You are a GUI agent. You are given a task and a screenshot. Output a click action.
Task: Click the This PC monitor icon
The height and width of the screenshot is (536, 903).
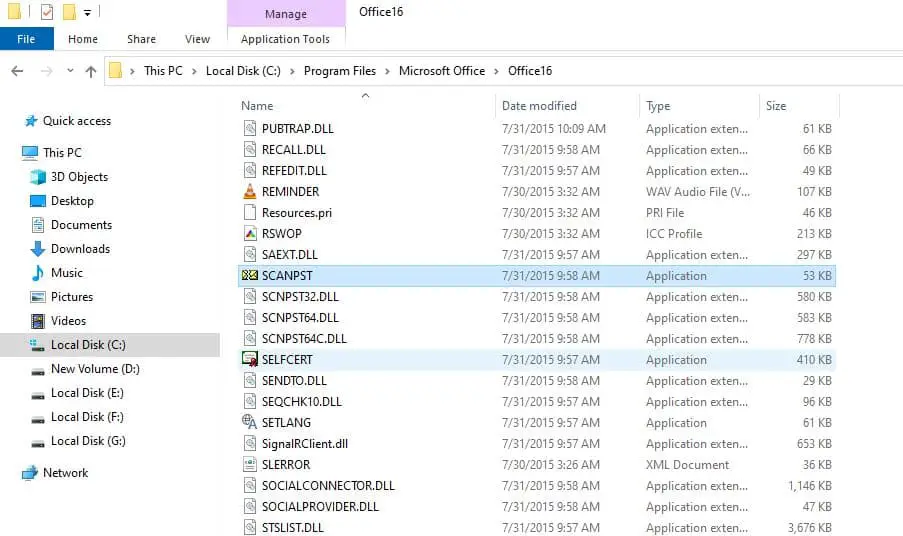tap(29, 153)
